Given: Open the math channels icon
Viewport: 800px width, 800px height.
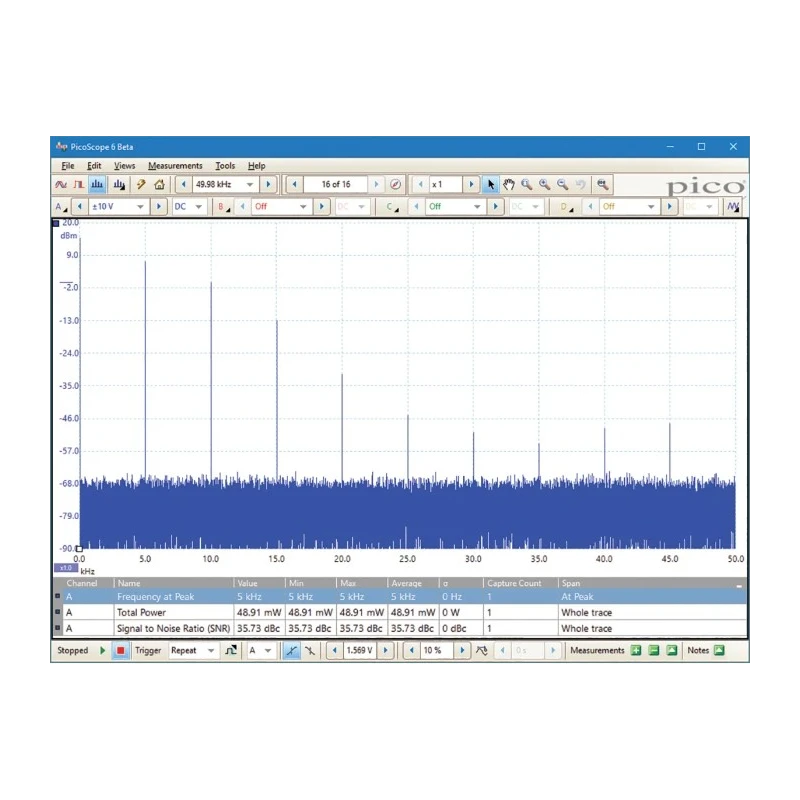Looking at the screenshot, I should coord(733,207).
